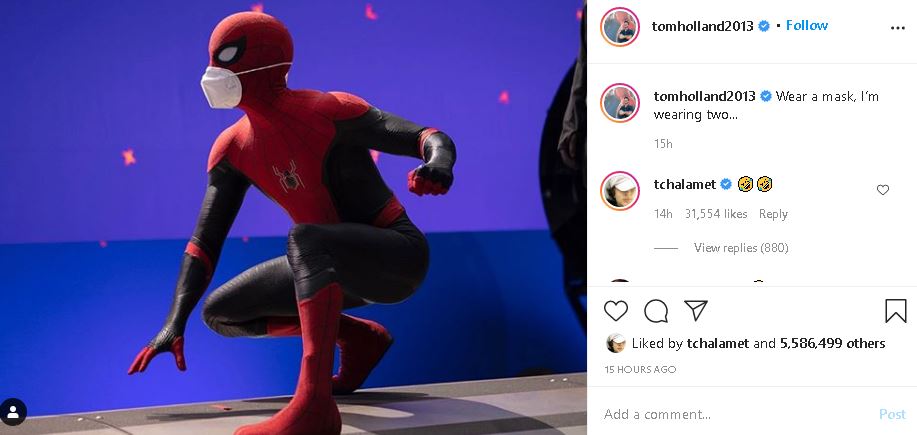Open tchalamet username in Liked by line
Screen dimensions: 917x435
(x=718, y=343)
